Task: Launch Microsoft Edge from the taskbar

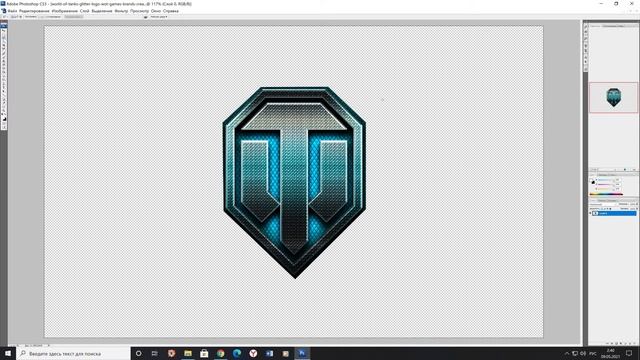Action: pos(237,353)
